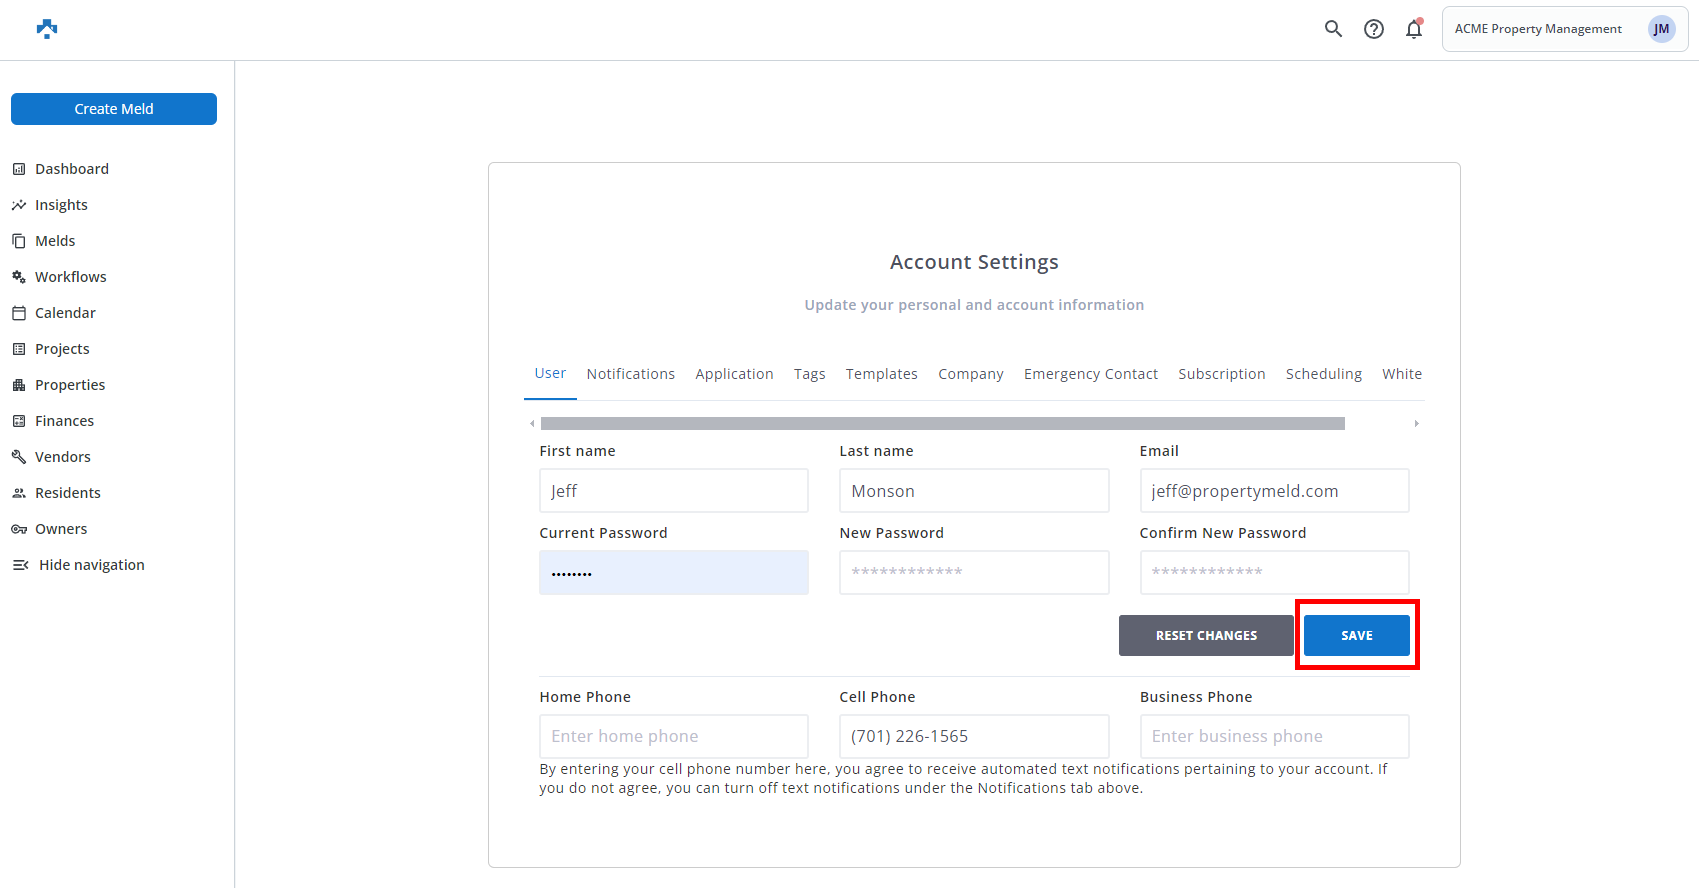The height and width of the screenshot is (888, 1699).
Task: Open search with the magnifier icon
Action: [1333, 29]
